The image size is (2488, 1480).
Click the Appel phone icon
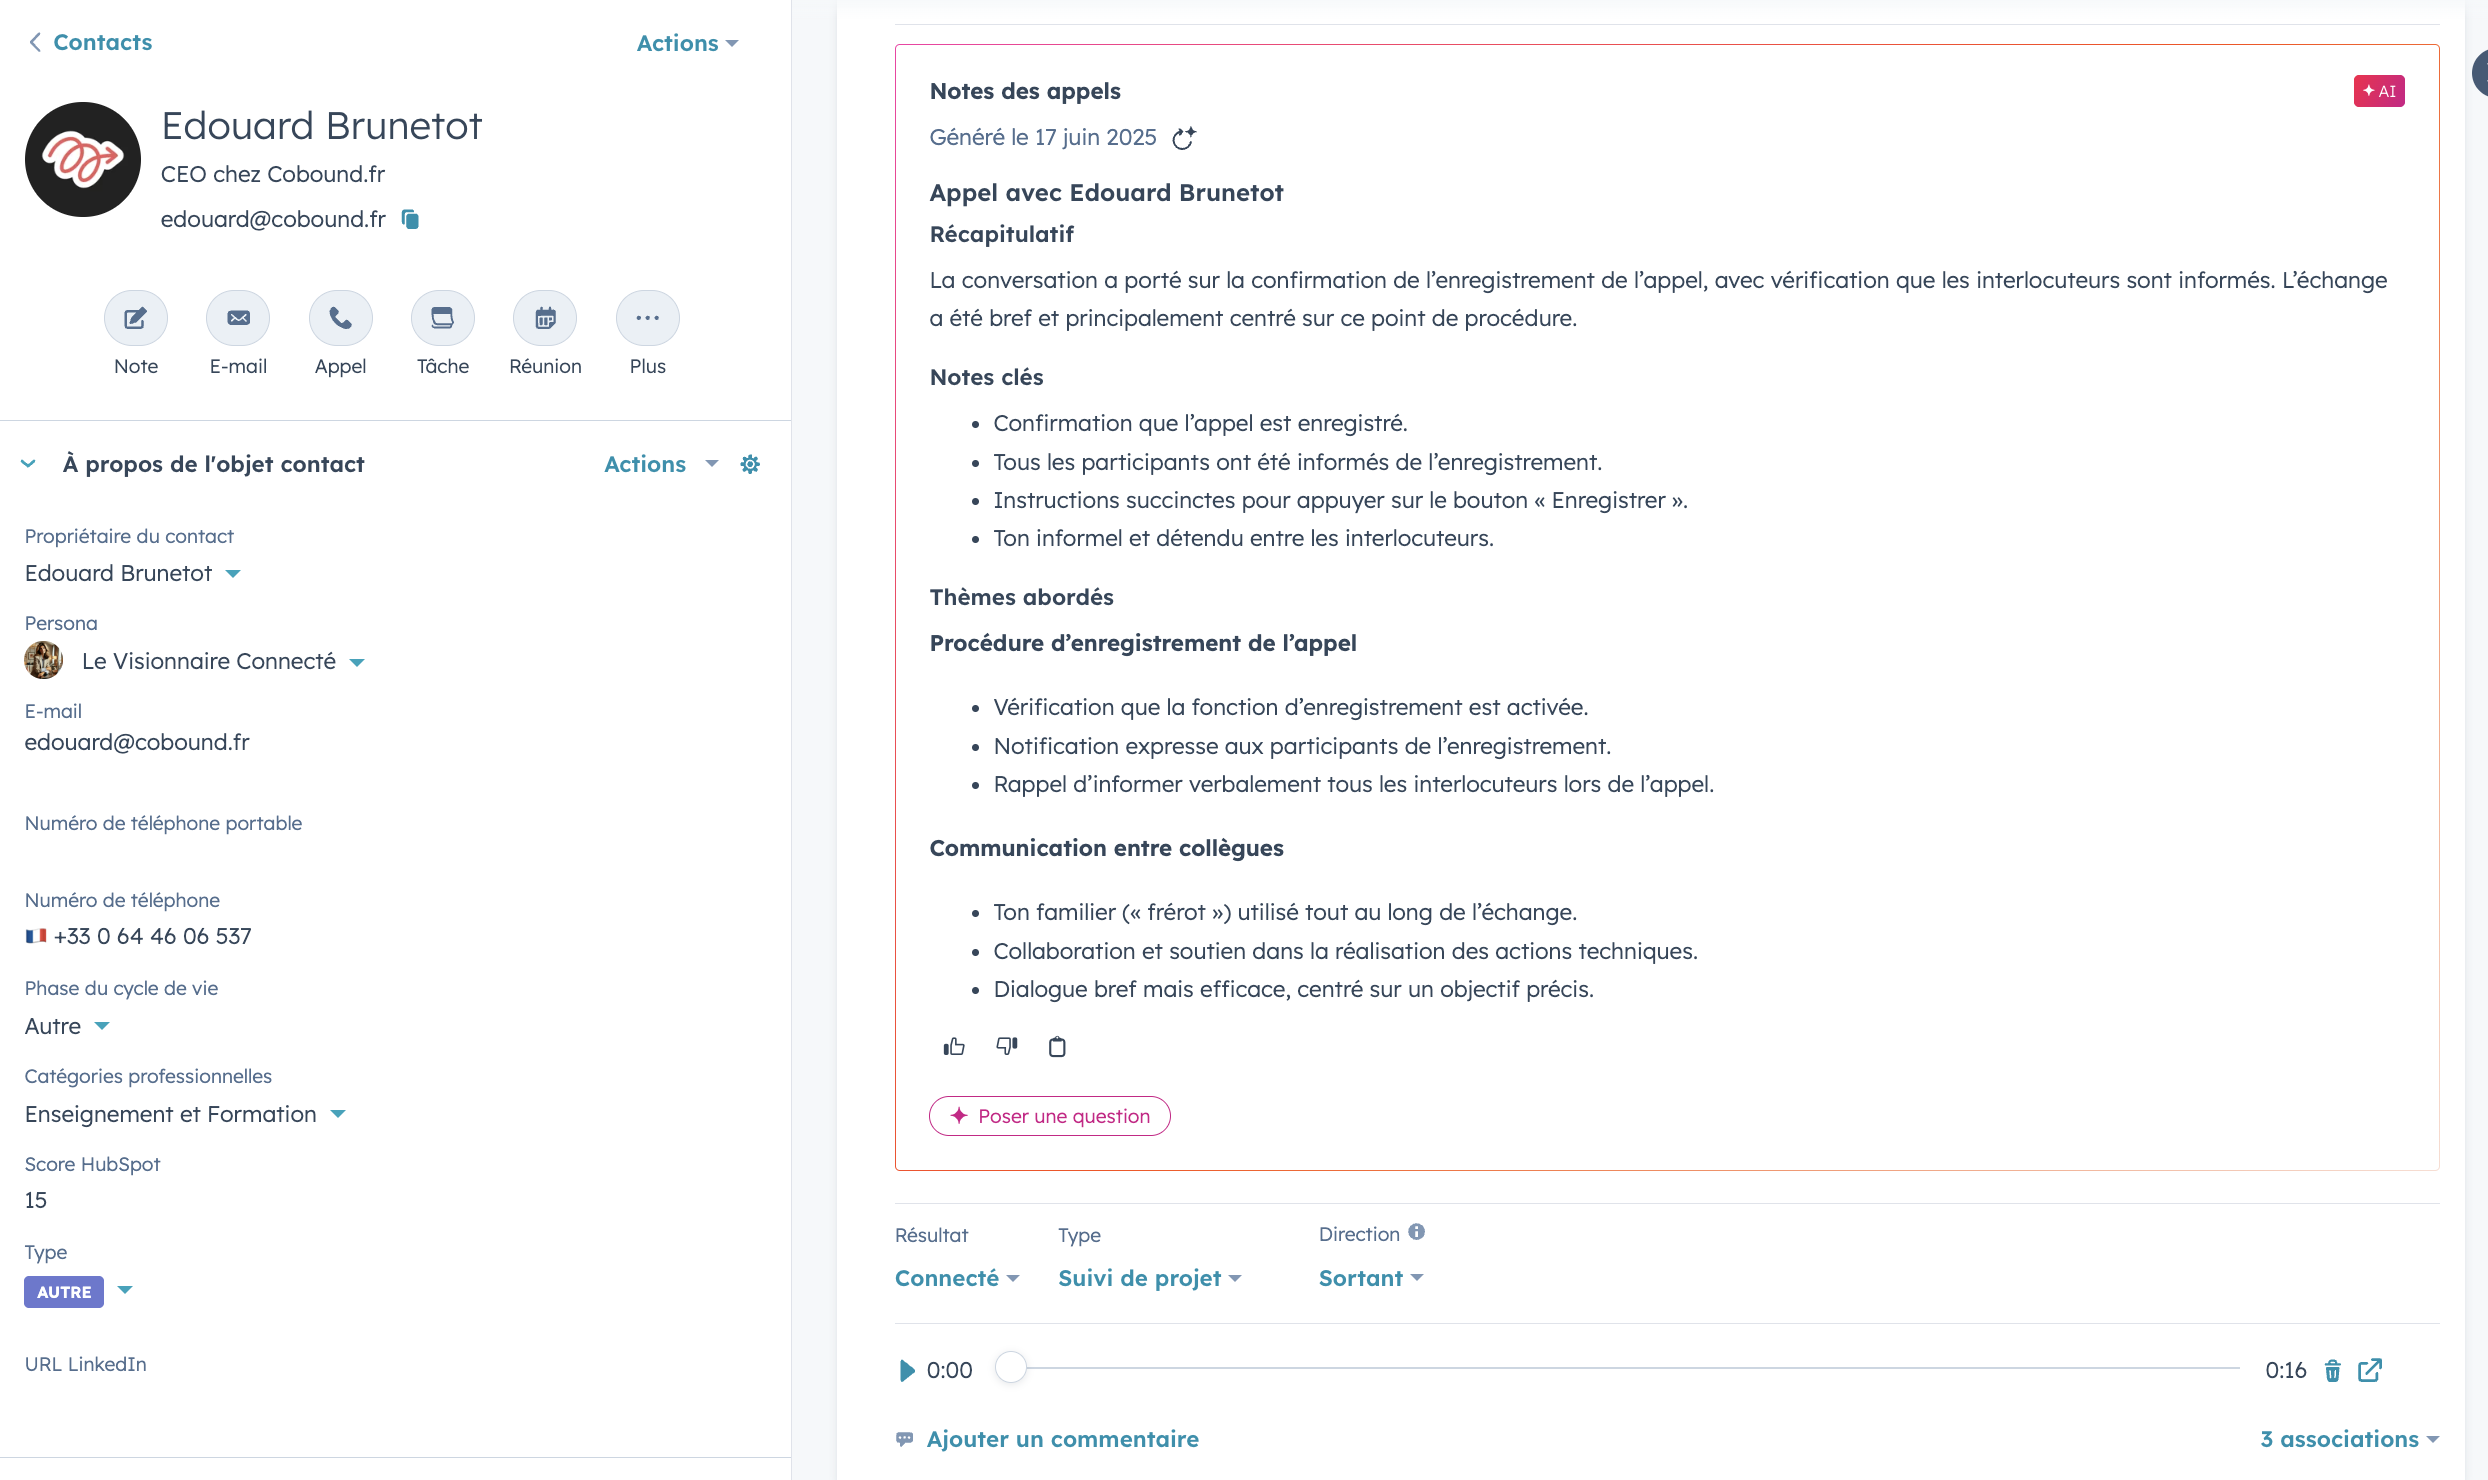[x=341, y=319]
